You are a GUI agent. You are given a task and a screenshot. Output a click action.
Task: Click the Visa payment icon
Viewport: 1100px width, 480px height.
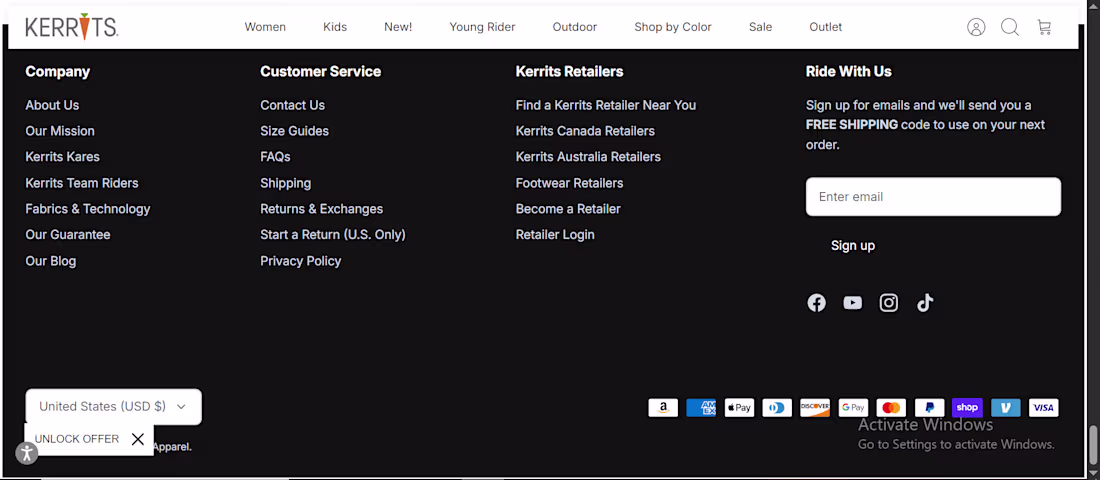click(1043, 408)
